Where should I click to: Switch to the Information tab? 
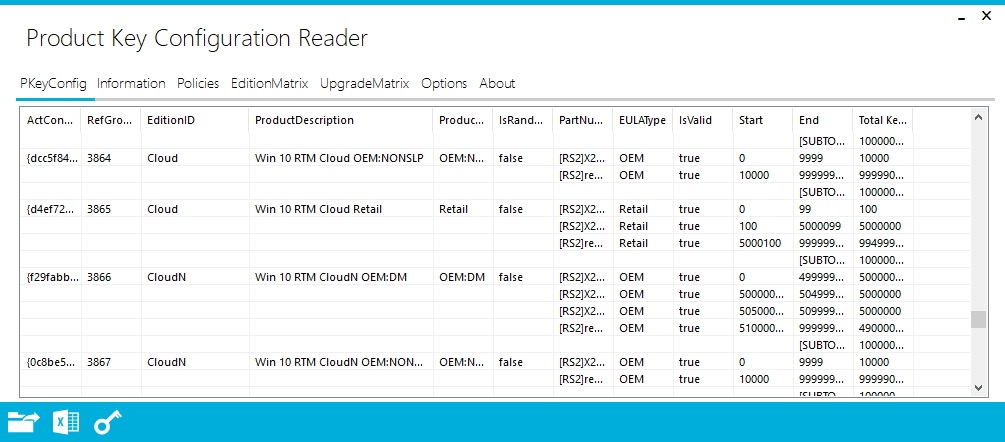[x=131, y=83]
